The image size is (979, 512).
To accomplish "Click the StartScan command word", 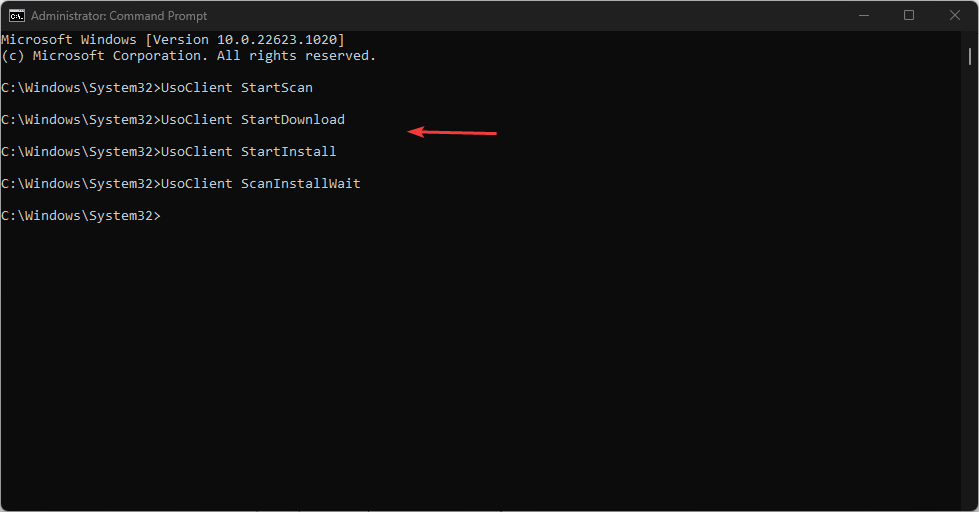I will pyautogui.click(x=277, y=87).
